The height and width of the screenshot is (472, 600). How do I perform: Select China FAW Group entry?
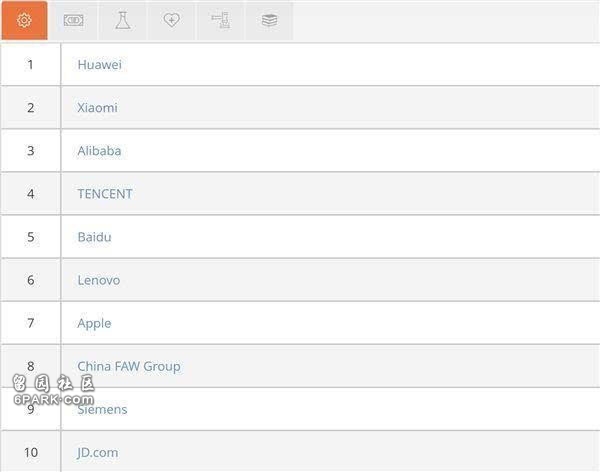pyautogui.click(x=129, y=366)
